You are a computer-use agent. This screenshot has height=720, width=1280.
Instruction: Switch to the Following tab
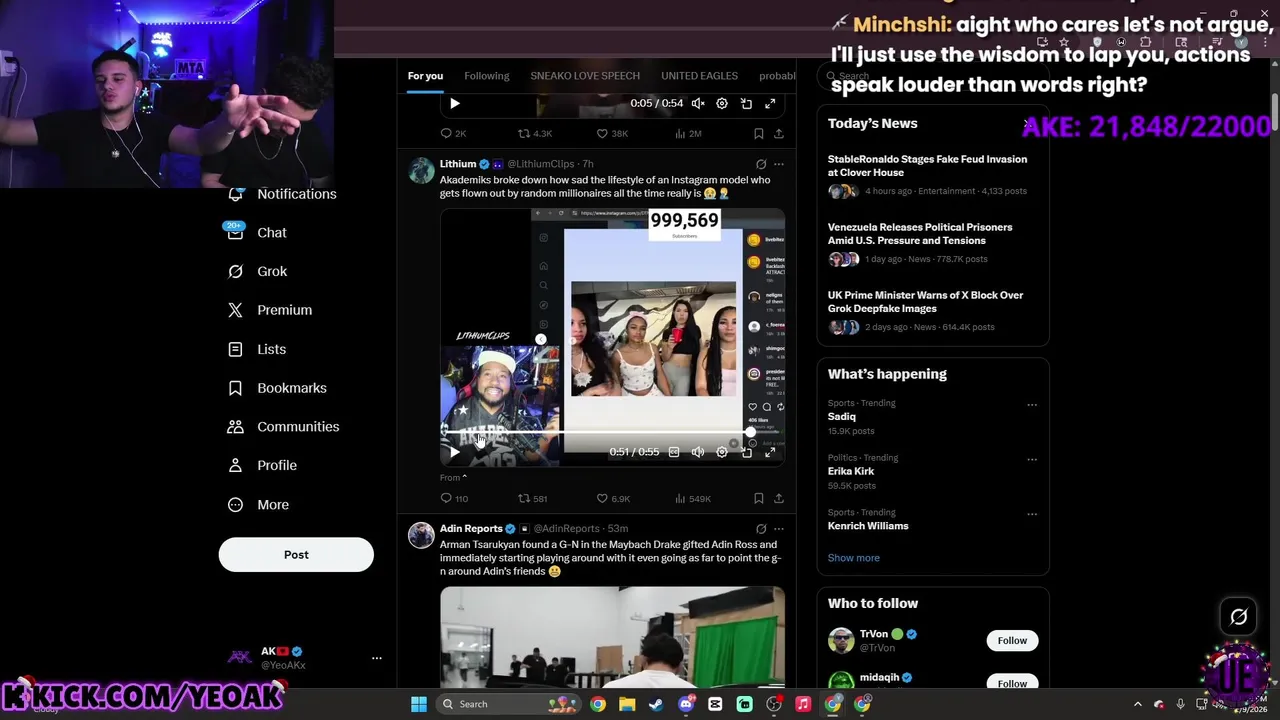[487, 76]
